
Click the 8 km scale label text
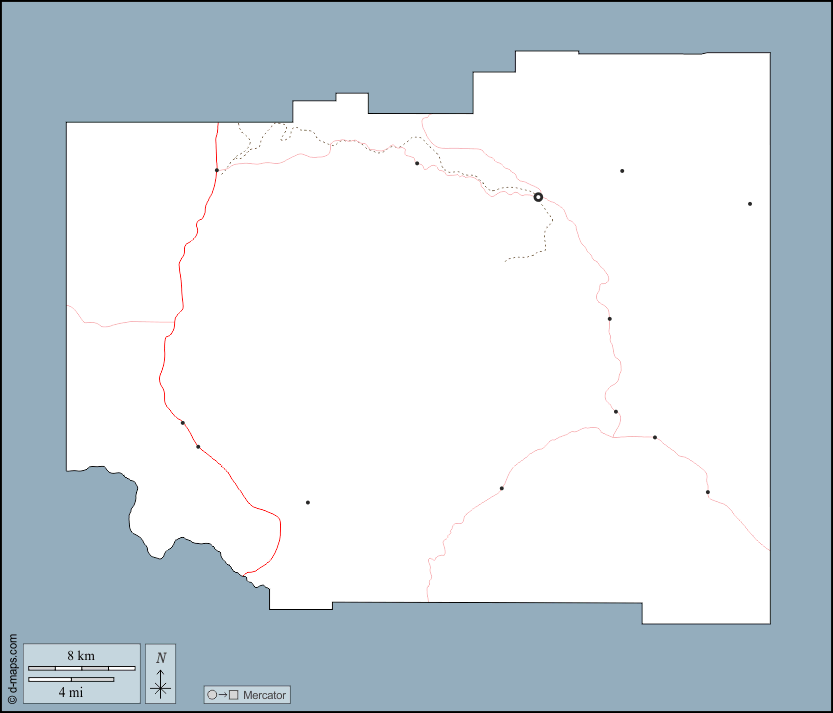coord(81,655)
